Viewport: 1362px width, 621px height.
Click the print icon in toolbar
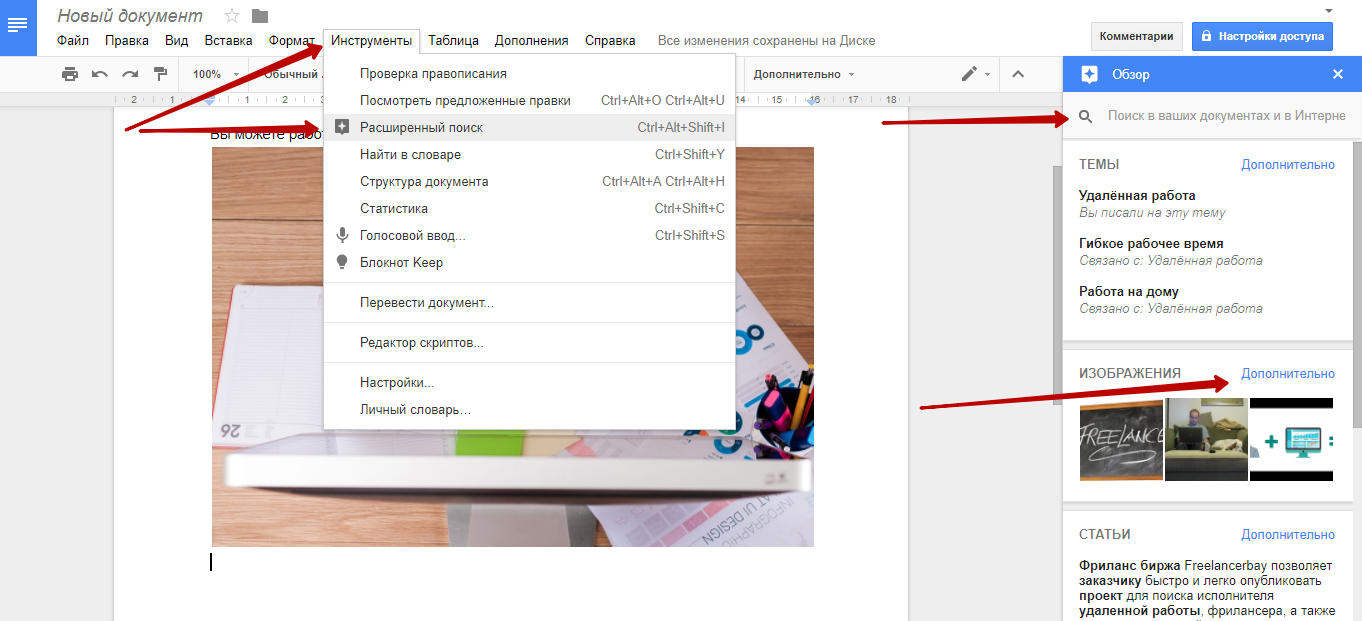point(69,74)
